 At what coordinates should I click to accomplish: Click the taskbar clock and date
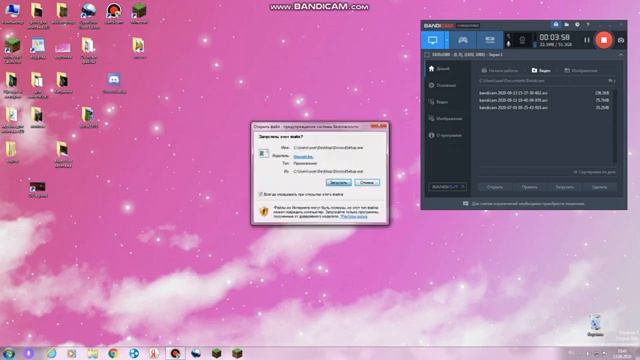pos(622,353)
